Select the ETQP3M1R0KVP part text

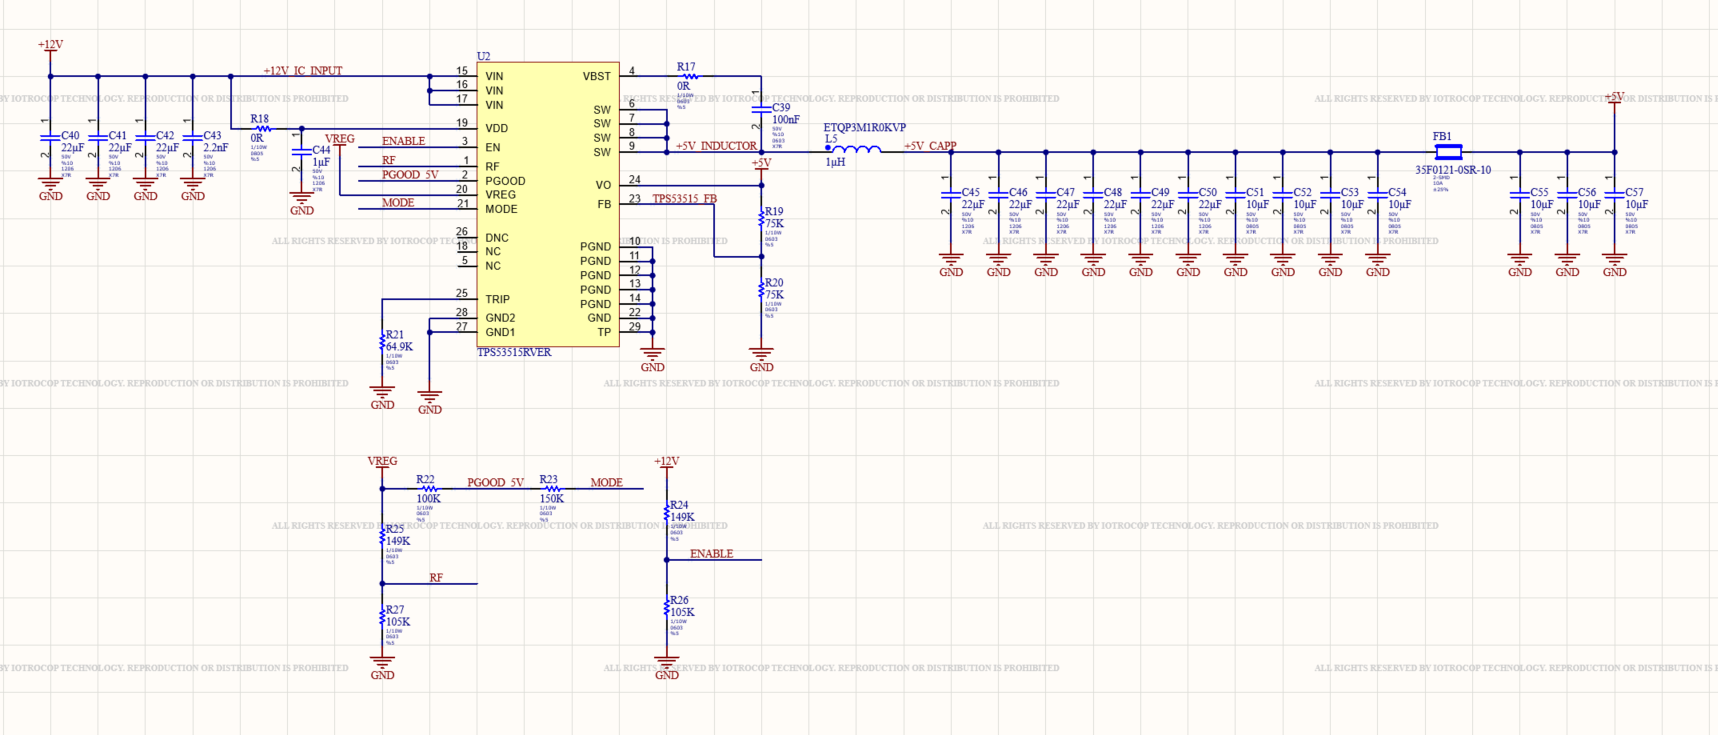[x=865, y=128]
